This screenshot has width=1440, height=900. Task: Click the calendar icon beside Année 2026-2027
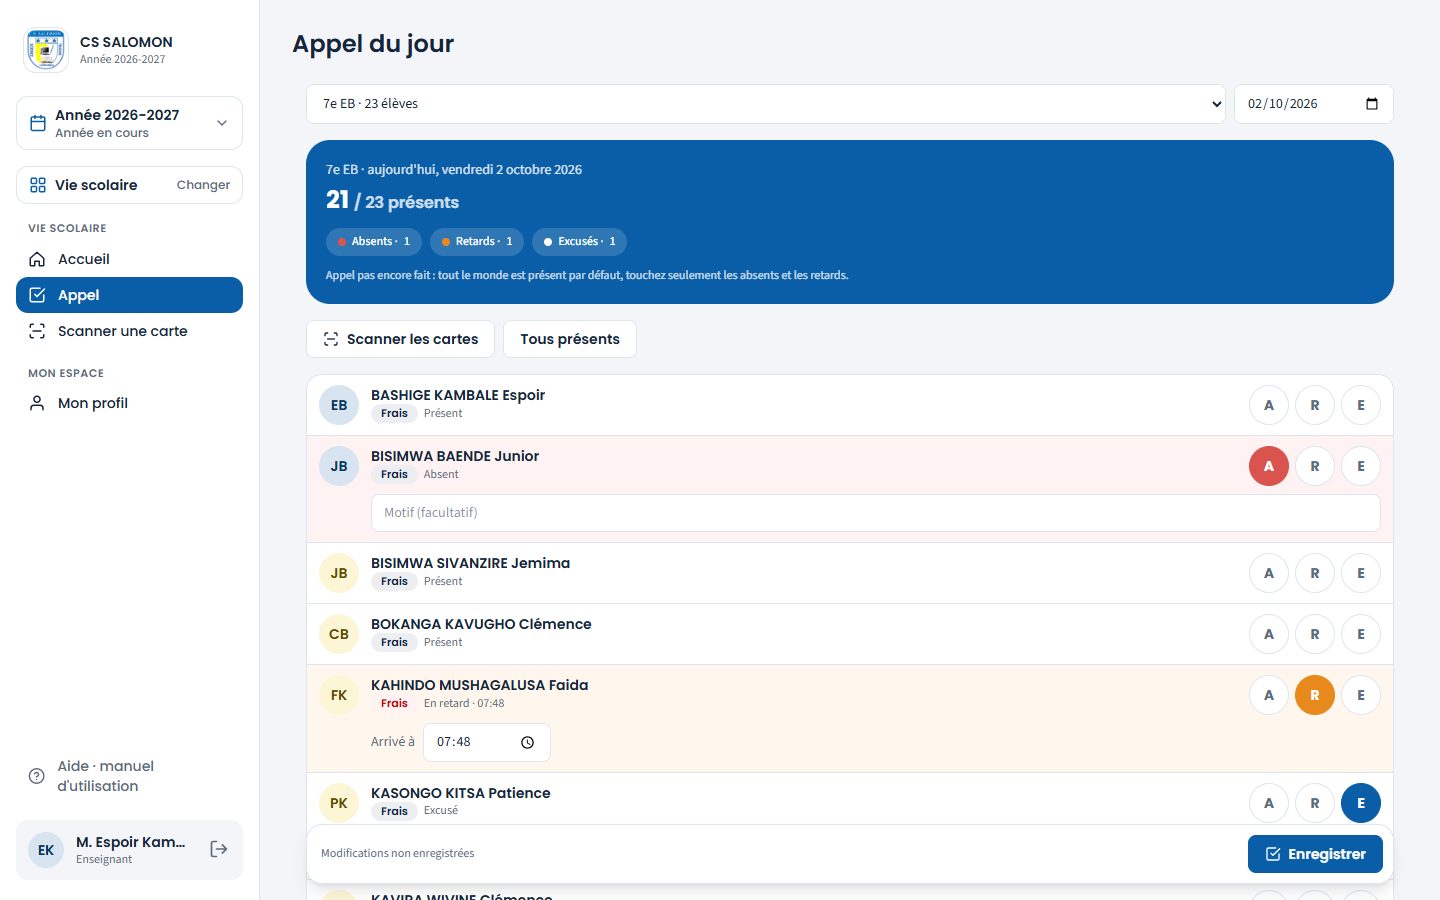(38, 123)
